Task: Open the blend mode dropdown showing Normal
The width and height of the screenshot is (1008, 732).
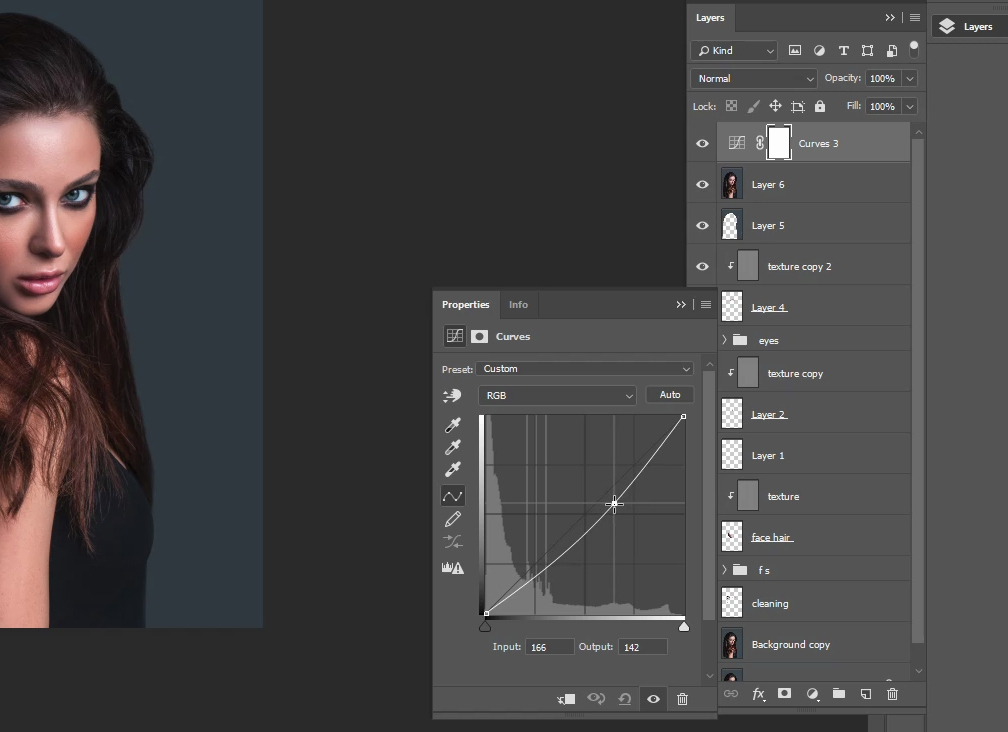Action: (x=752, y=78)
